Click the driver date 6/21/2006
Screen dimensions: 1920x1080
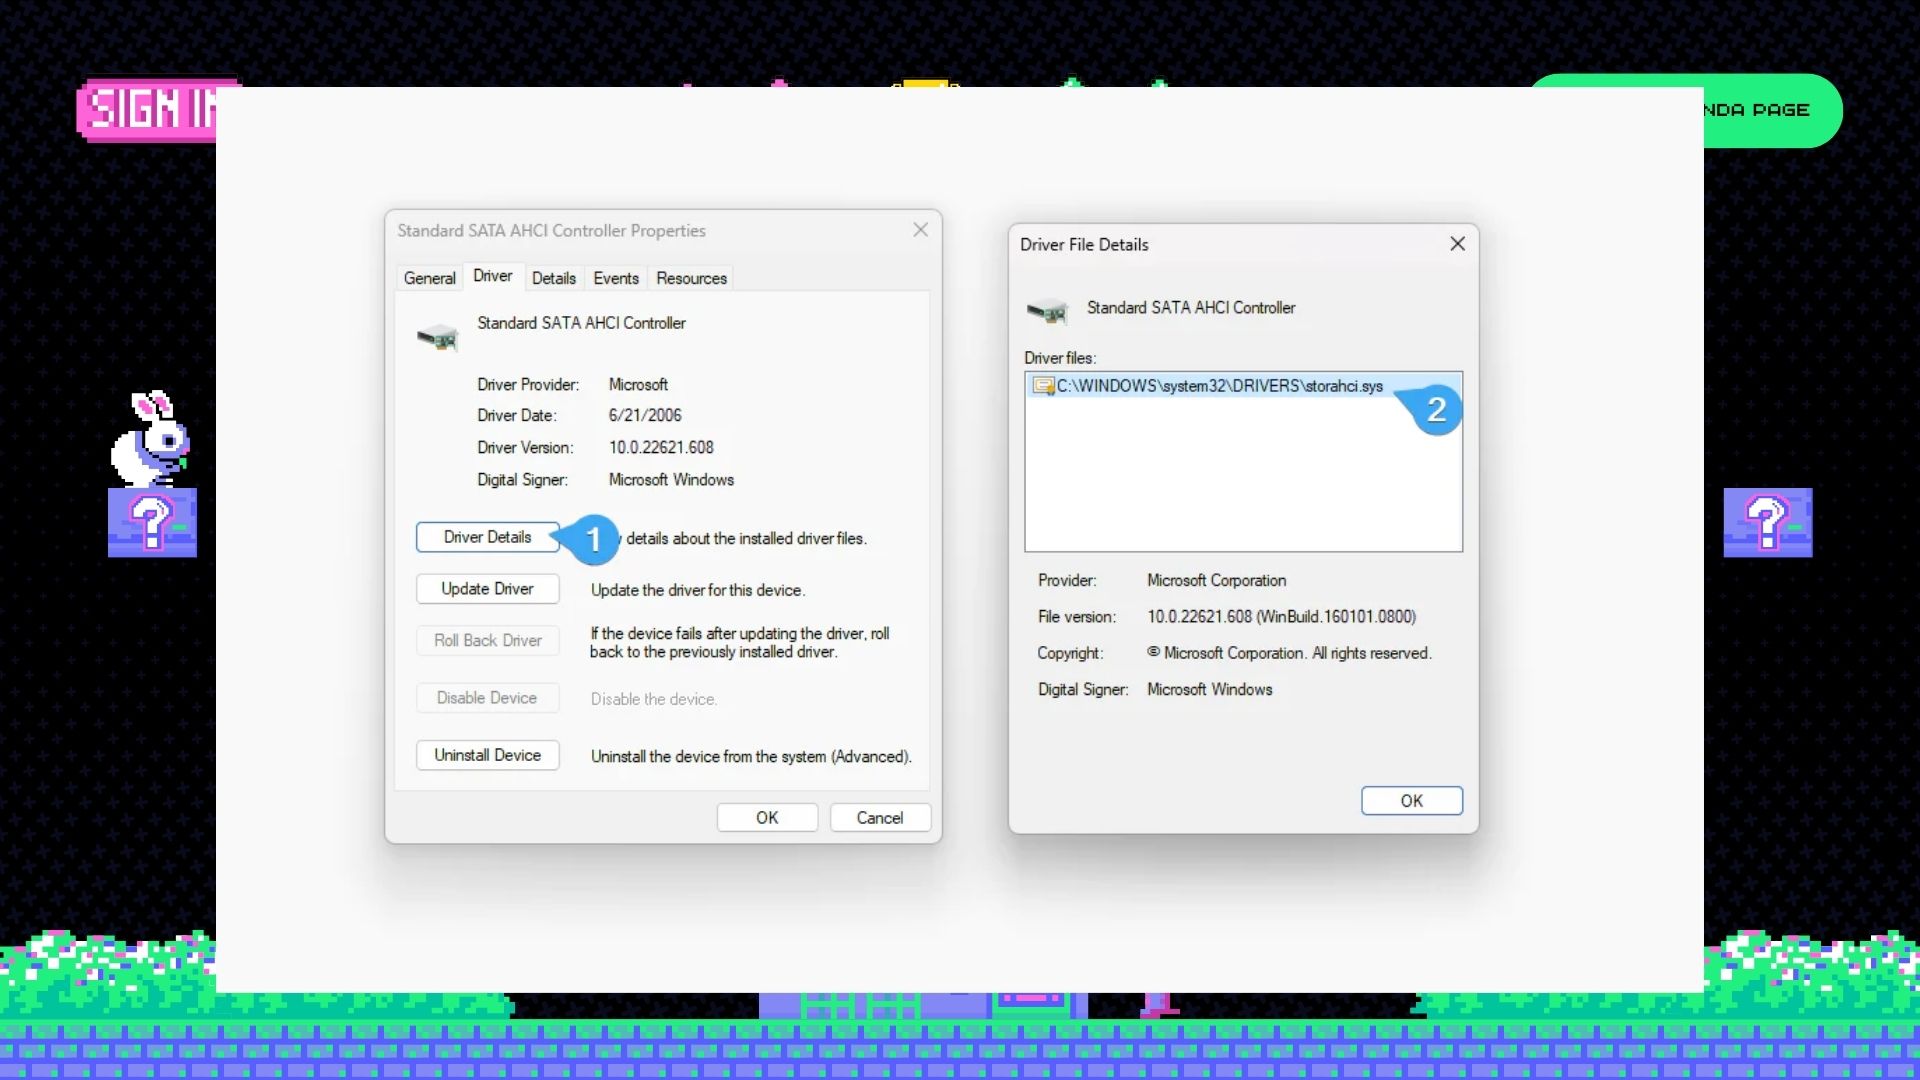point(645,416)
